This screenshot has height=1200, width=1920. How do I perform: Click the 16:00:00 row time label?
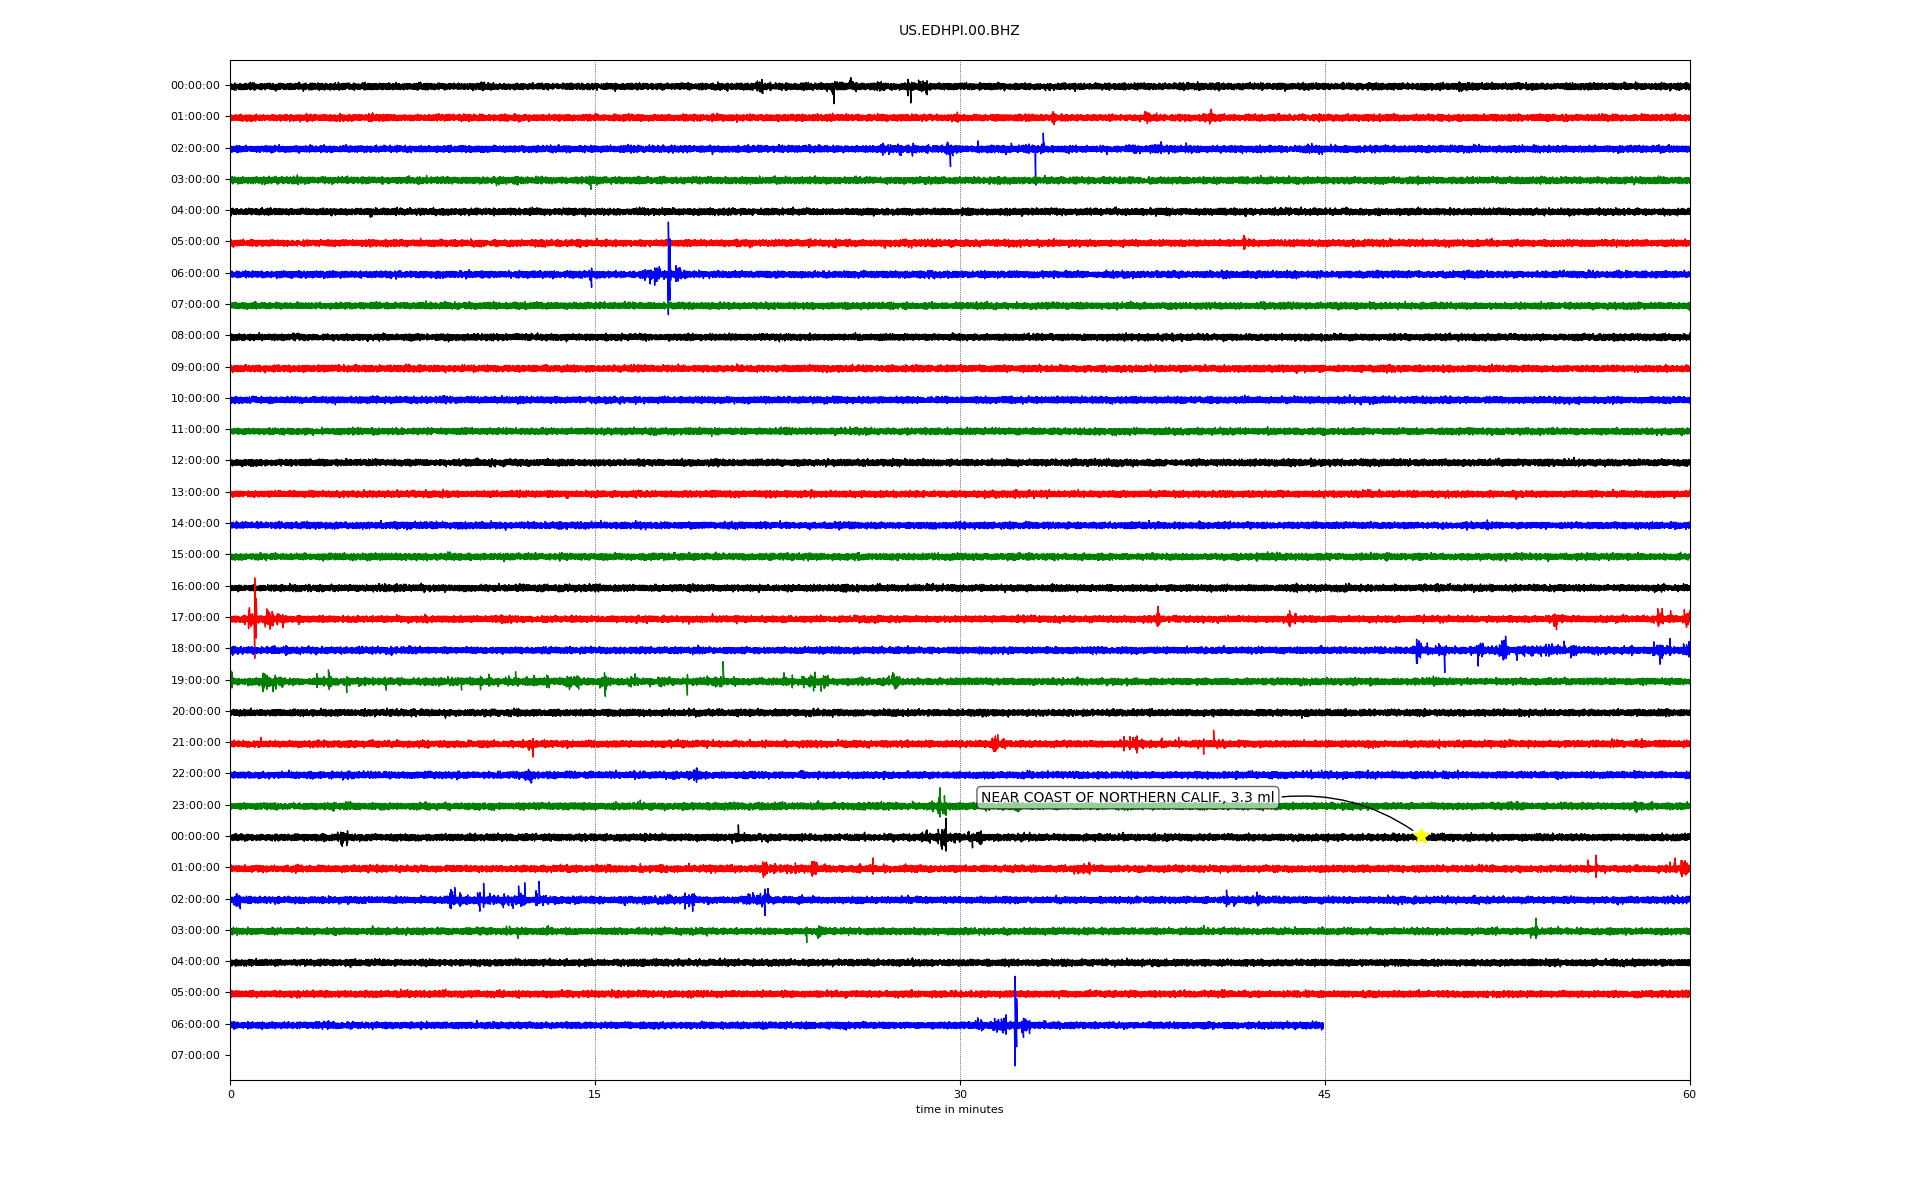click(195, 587)
